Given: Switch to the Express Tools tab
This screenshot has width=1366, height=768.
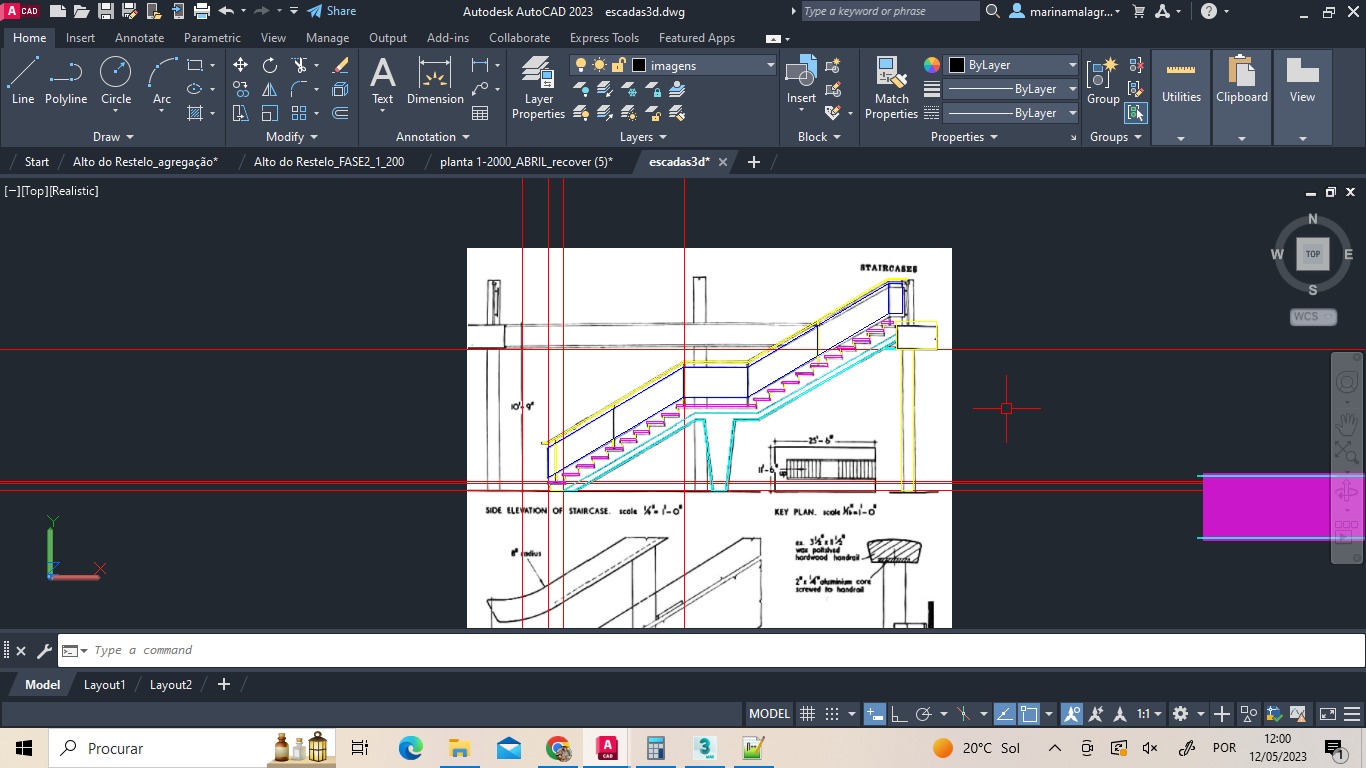Looking at the screenshot, I should (x=604, y=38).
